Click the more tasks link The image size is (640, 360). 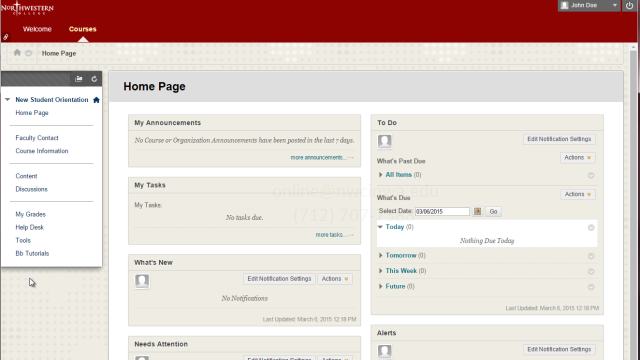(334, 235)
